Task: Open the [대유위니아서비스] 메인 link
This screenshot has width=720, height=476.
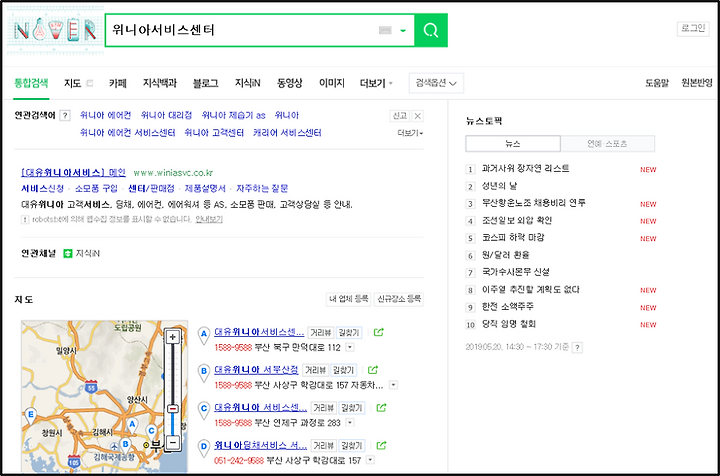Action: click(73, 173)
